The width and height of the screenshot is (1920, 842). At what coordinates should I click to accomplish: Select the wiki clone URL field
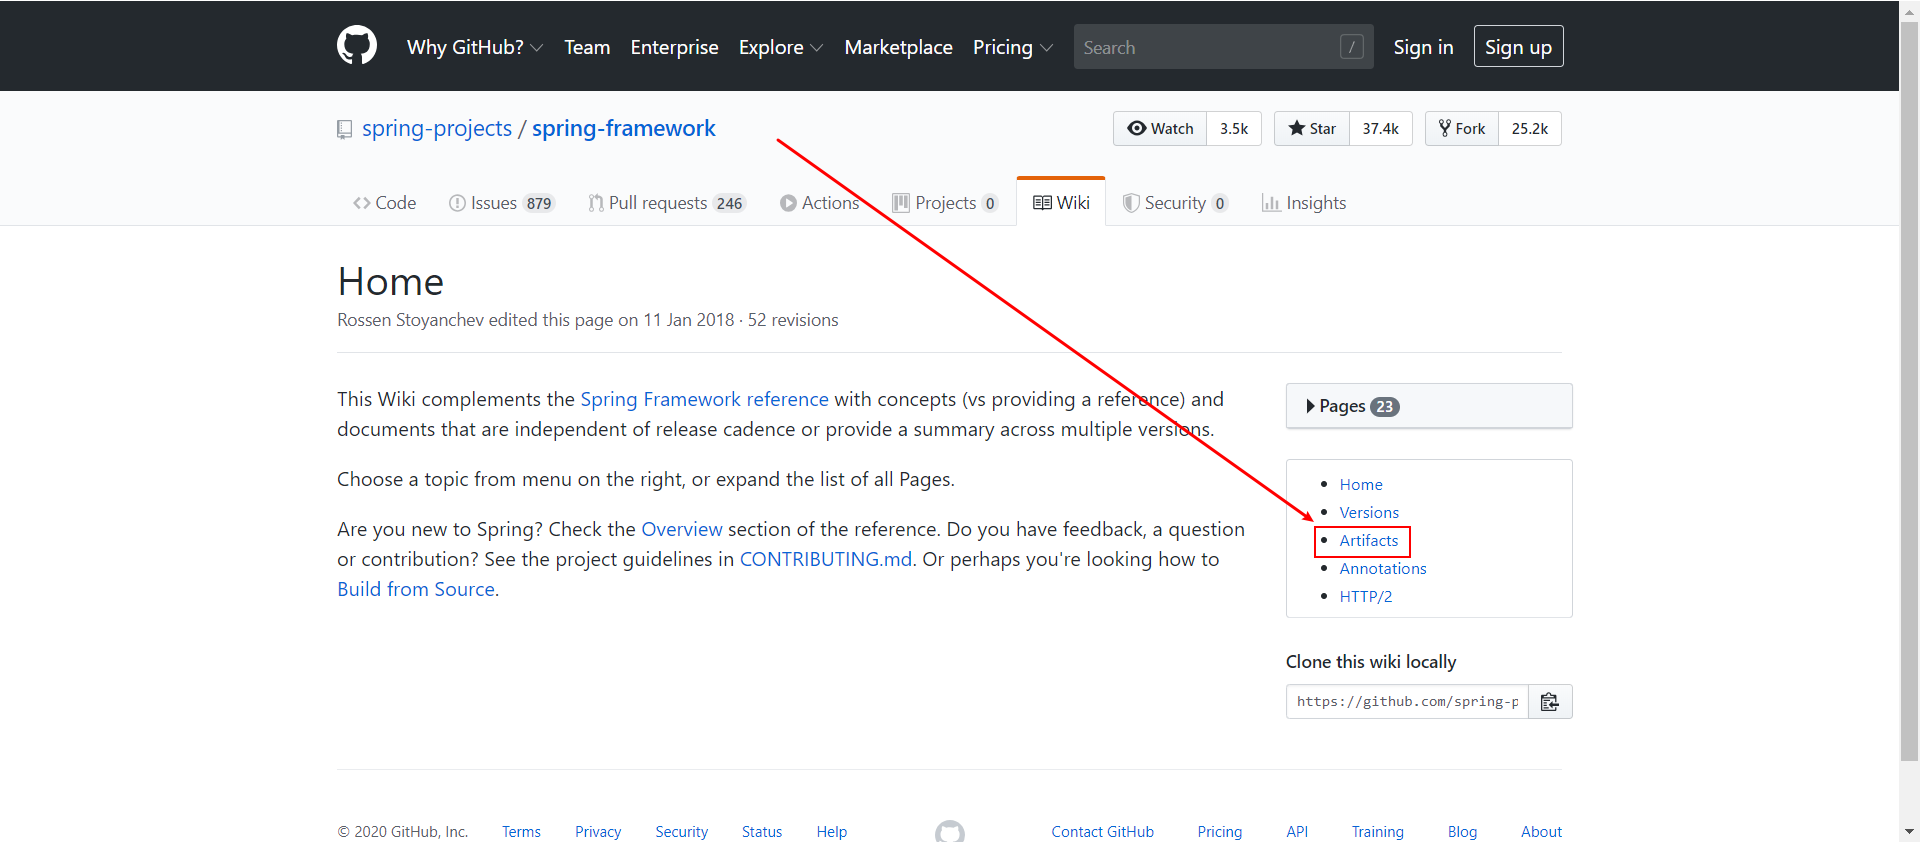click(x=1407, y=701)
